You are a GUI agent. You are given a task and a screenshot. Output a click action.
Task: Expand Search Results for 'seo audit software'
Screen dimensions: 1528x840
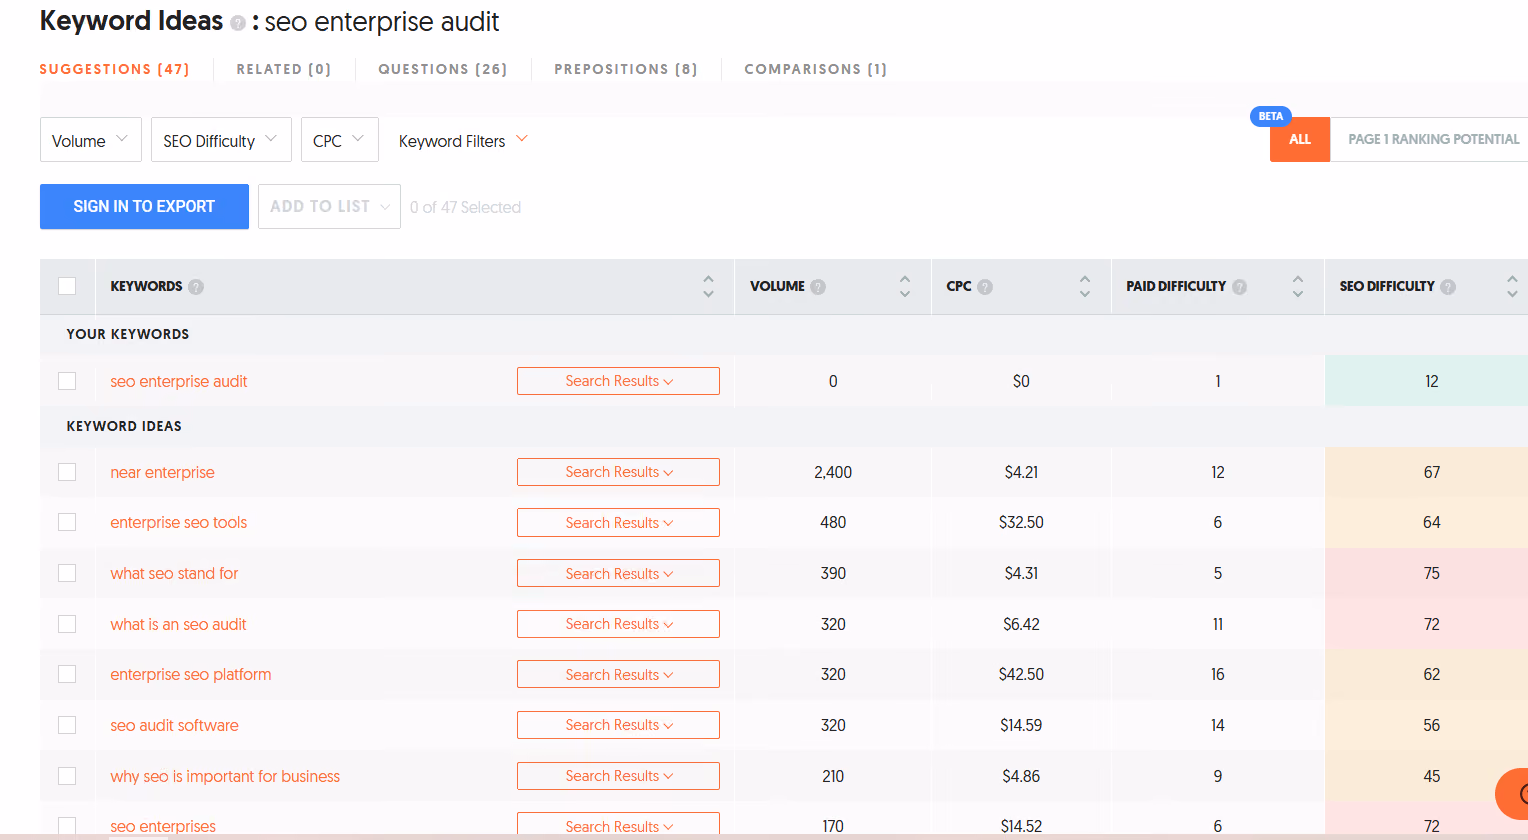(x=618, y=725)
